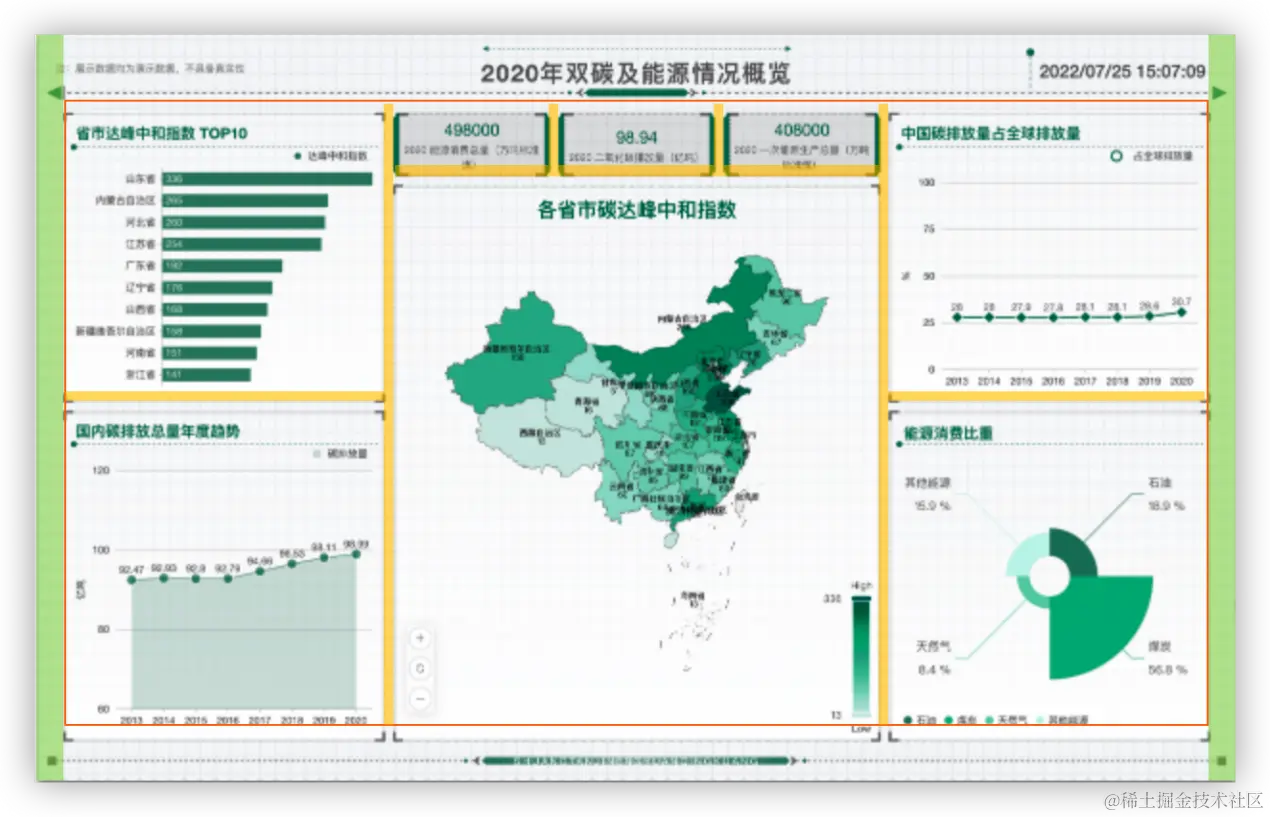Zoom in on the China map

(x=420, y=638)
